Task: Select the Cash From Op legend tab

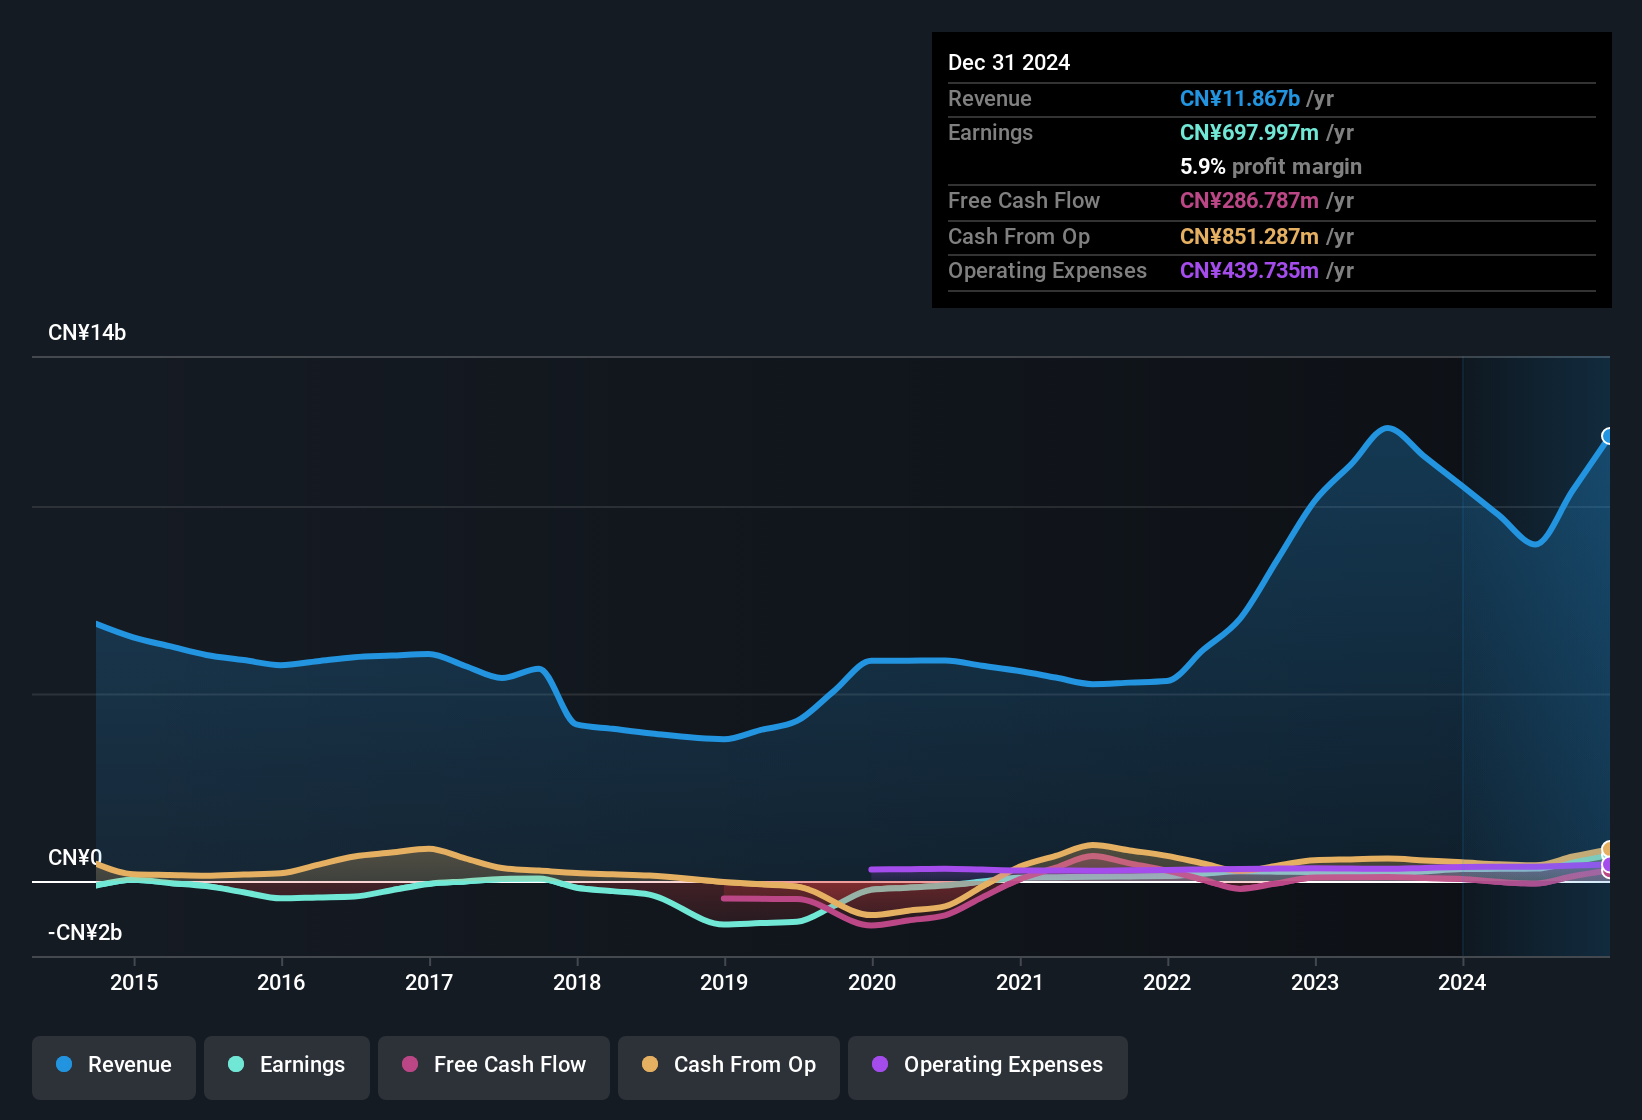Action: [x=728, y=1065]
